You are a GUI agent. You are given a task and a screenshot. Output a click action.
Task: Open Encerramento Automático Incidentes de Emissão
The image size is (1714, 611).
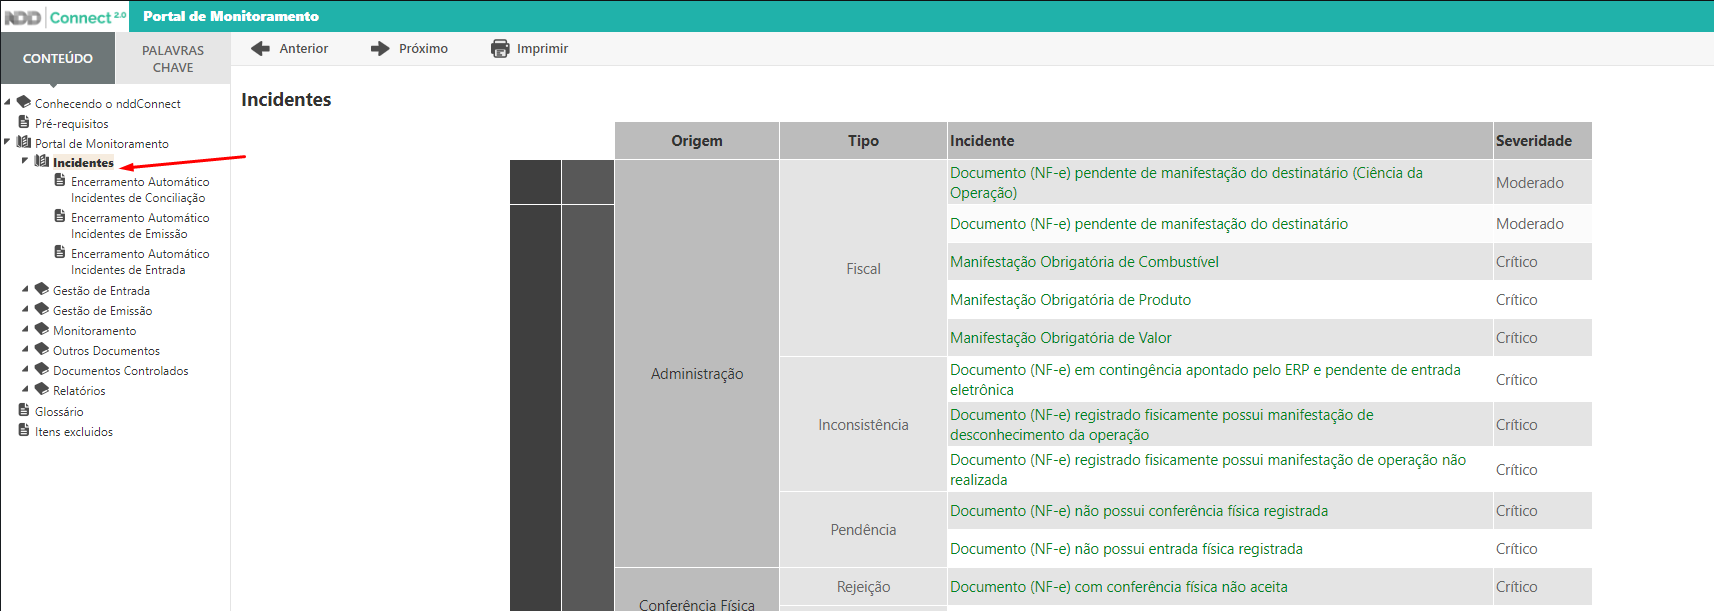(x=139, y=226)
